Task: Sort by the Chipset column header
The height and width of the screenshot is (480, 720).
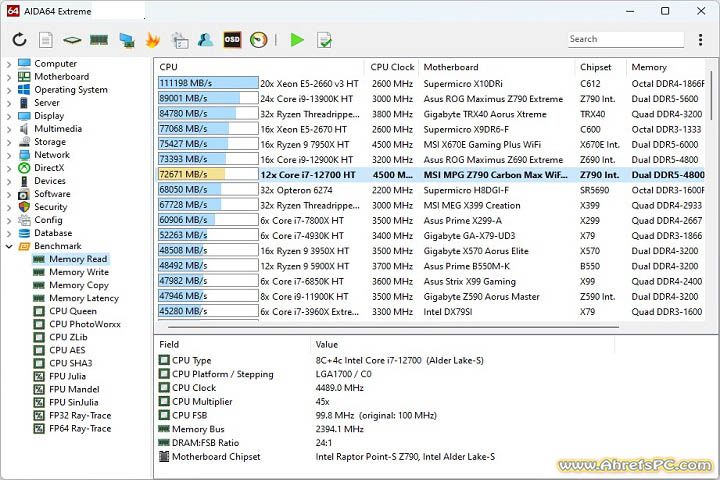Action: (x=601, y=67)
